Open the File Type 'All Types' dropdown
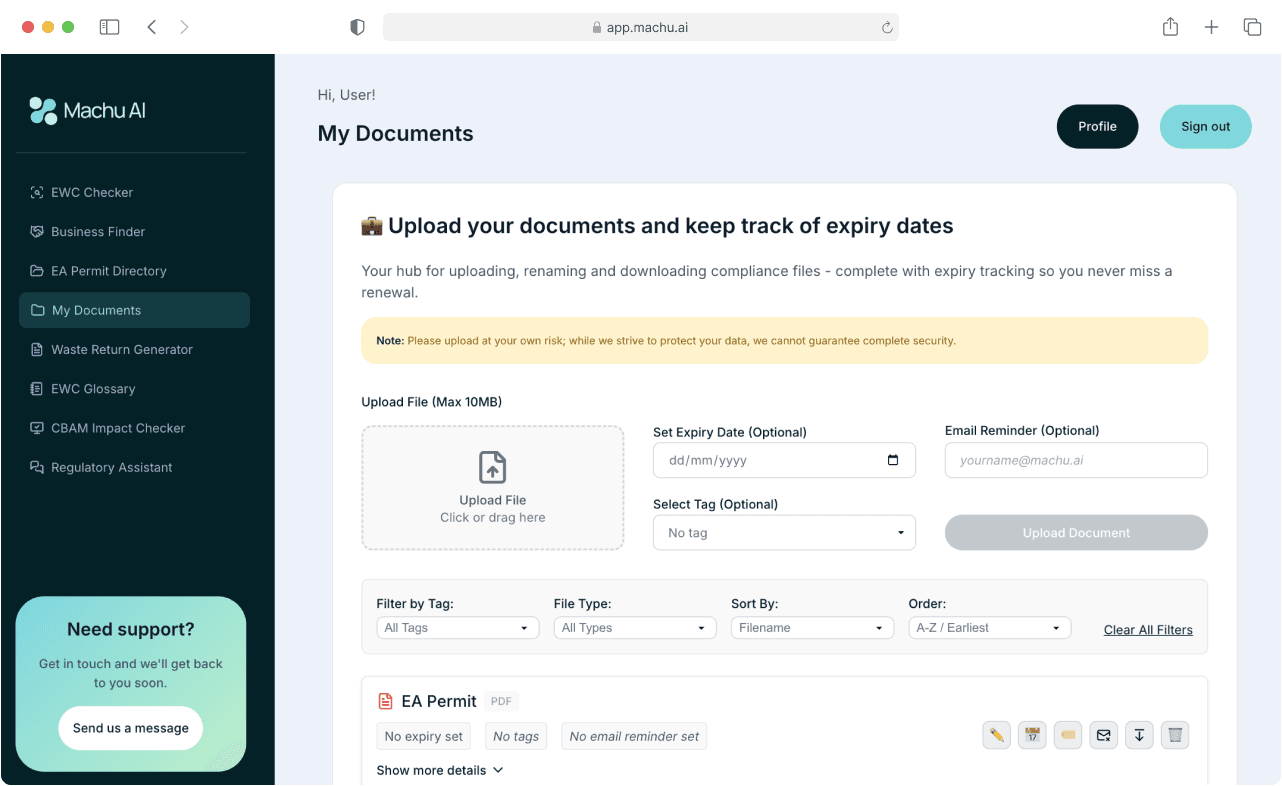Viewport: 1282px width, 786px height. coord(635,628)
